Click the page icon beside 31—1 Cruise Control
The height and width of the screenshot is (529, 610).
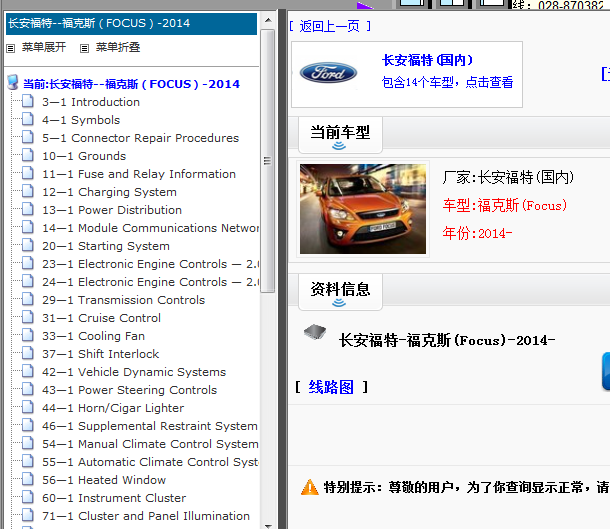pos(28,317)
